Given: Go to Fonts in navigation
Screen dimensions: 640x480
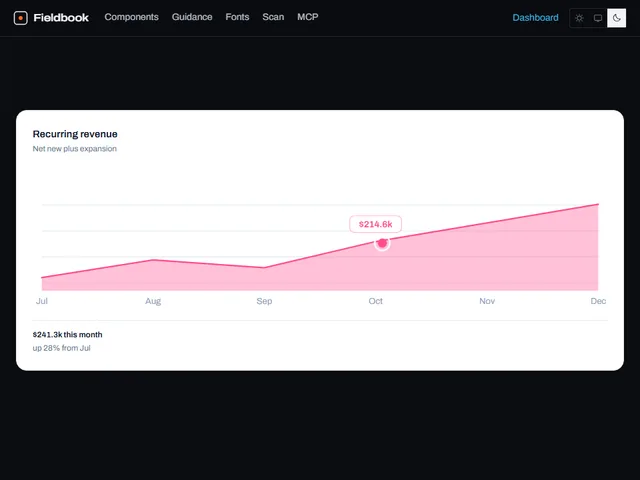Looking at the screenshot, I should pyautogui.click(x=237, y=17).
